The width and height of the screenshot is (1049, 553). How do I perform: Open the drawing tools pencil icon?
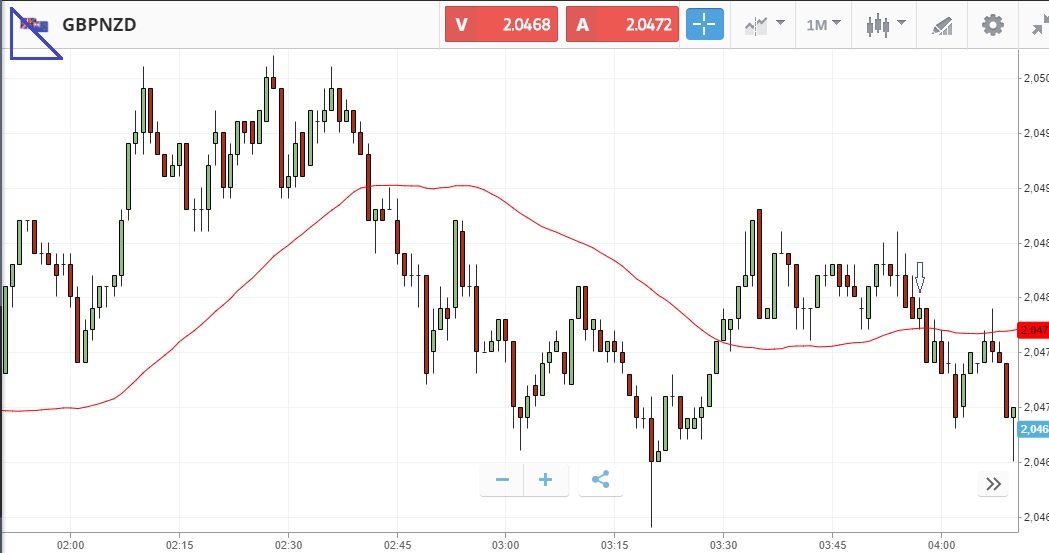coord(942,25)
